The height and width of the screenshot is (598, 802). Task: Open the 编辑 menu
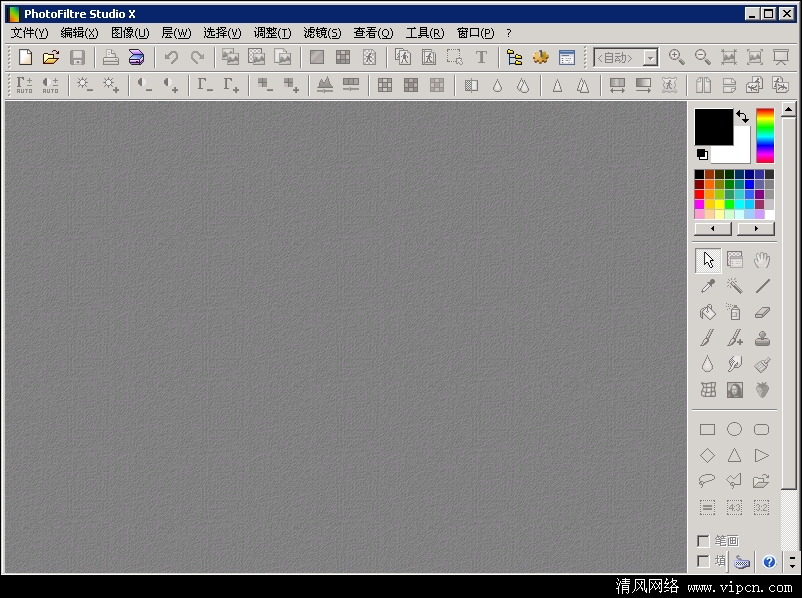[79, 33]
